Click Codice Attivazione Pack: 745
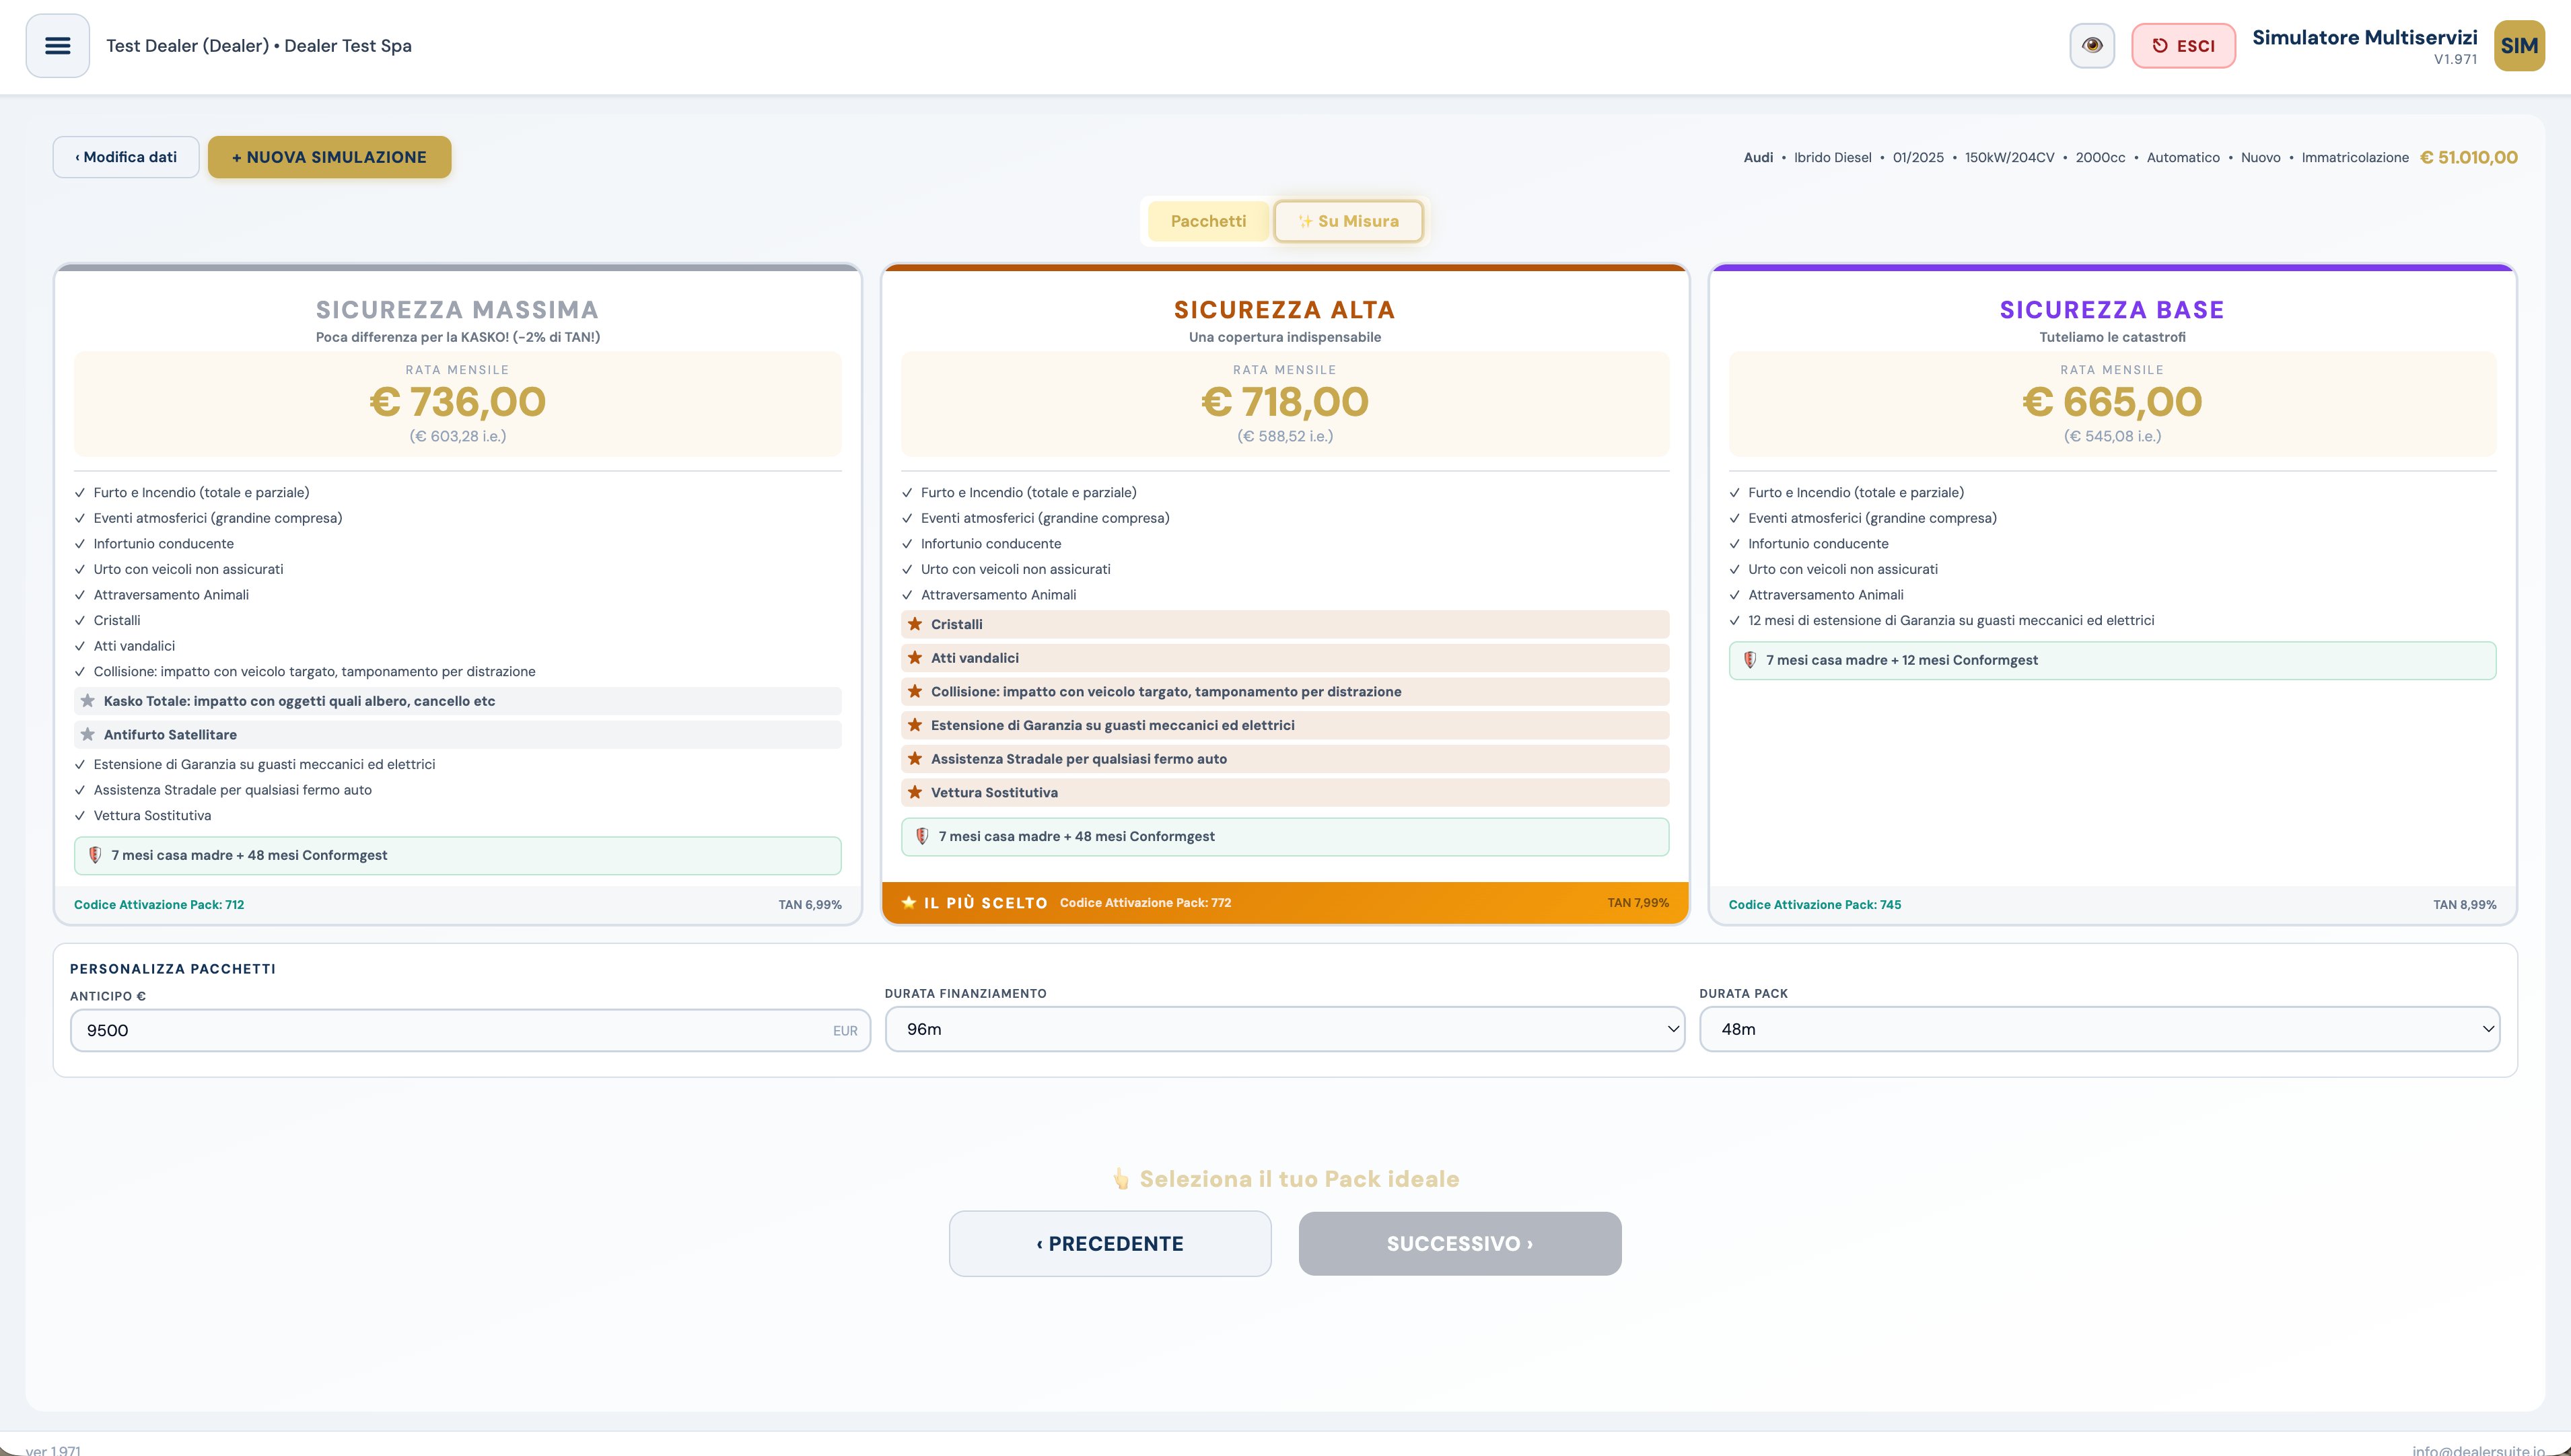This screenshot has height=1456, width=2571. pyautogui.click(x=1815, y=905)
